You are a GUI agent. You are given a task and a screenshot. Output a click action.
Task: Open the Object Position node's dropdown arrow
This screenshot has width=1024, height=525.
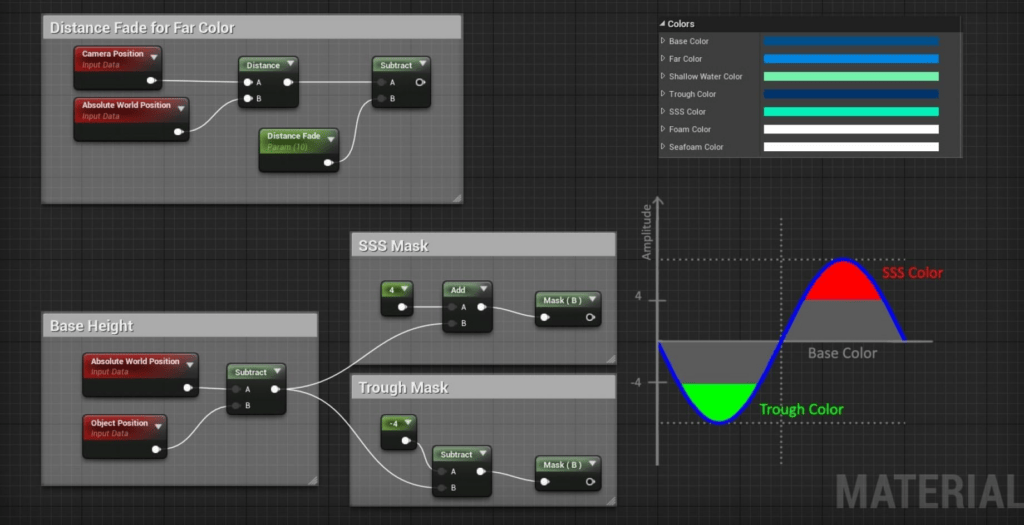(x=159, y=426)
